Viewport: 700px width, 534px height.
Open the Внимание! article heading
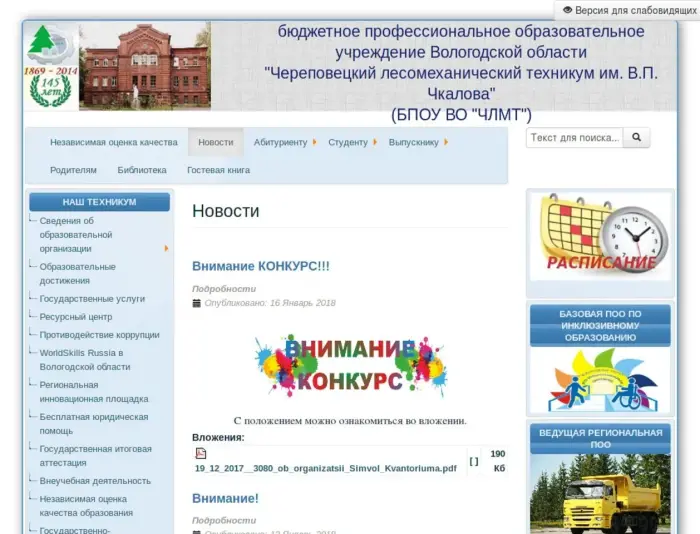225,498
